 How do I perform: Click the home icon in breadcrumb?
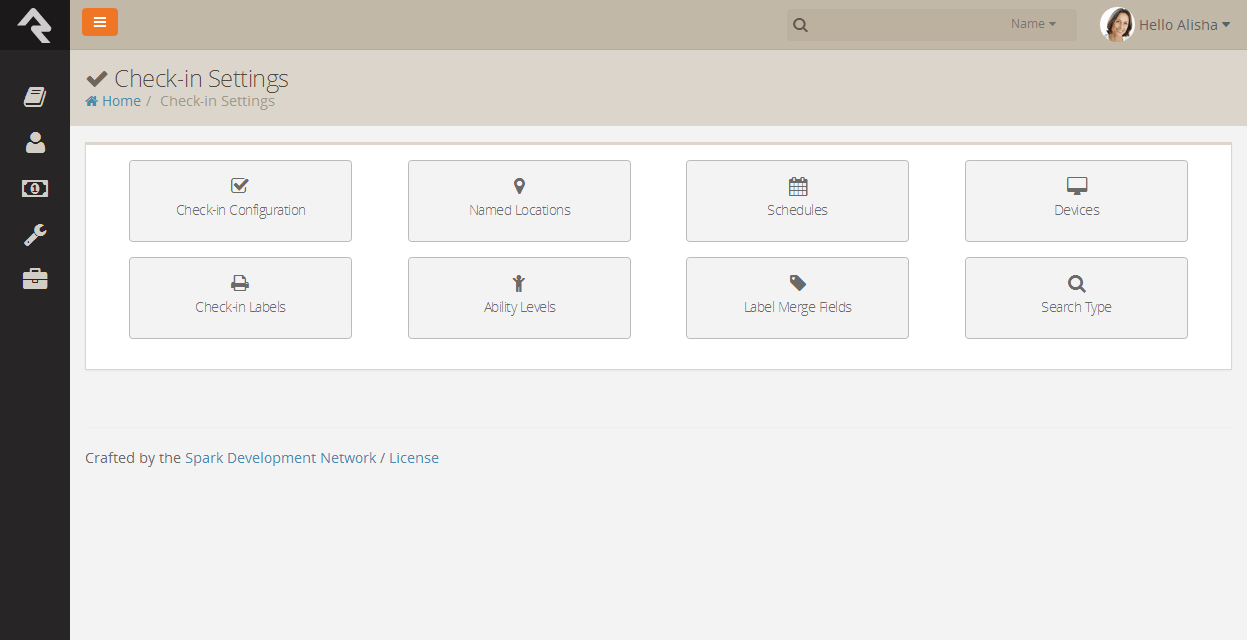pyautogui.click(x=92, y=101)
